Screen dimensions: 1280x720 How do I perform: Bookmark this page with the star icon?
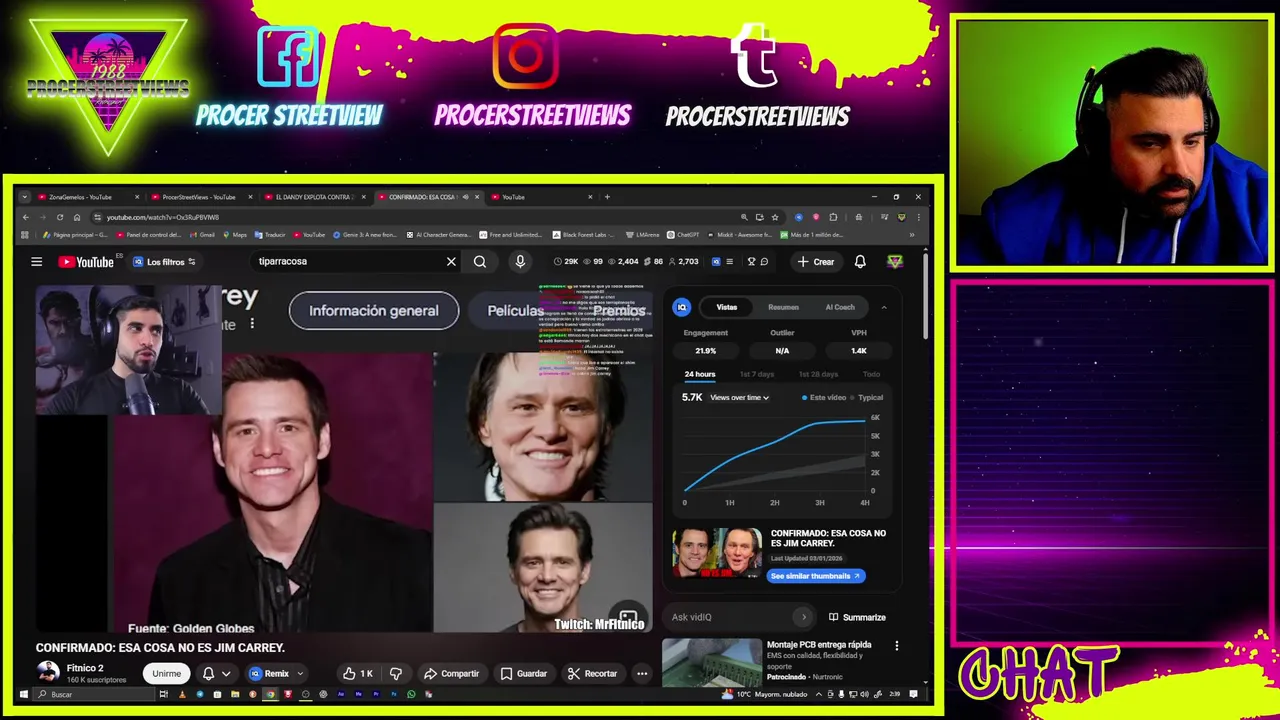click(775, 217)
